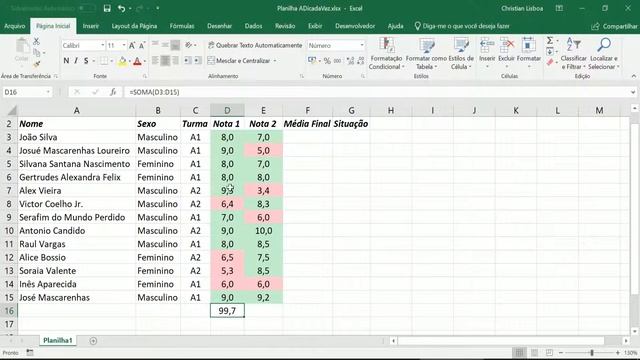Click the Format Painter brush icon

click(37, 64)
